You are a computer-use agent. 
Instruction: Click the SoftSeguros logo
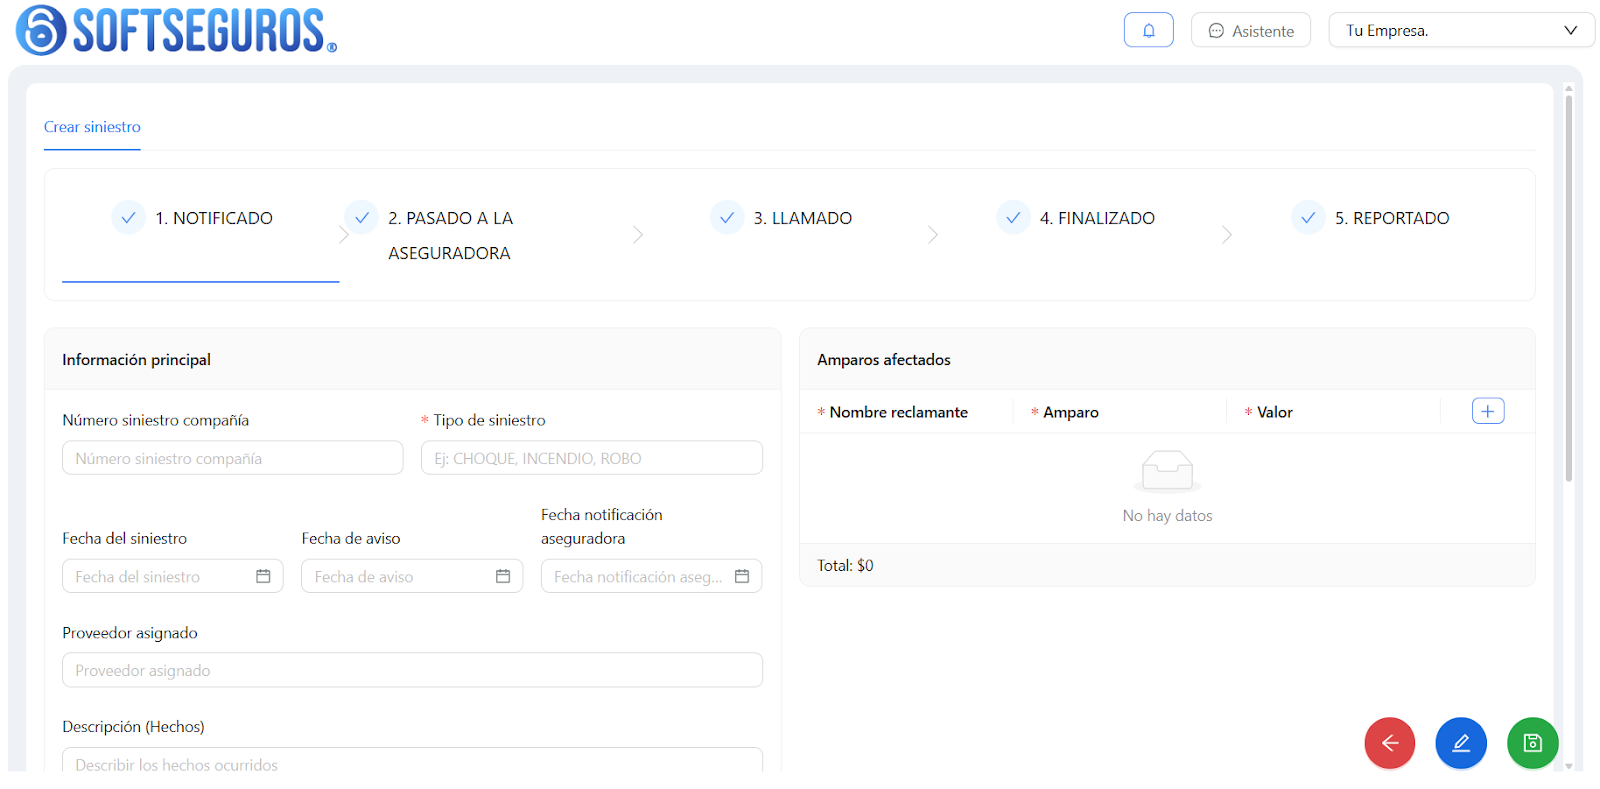(176, 30)
